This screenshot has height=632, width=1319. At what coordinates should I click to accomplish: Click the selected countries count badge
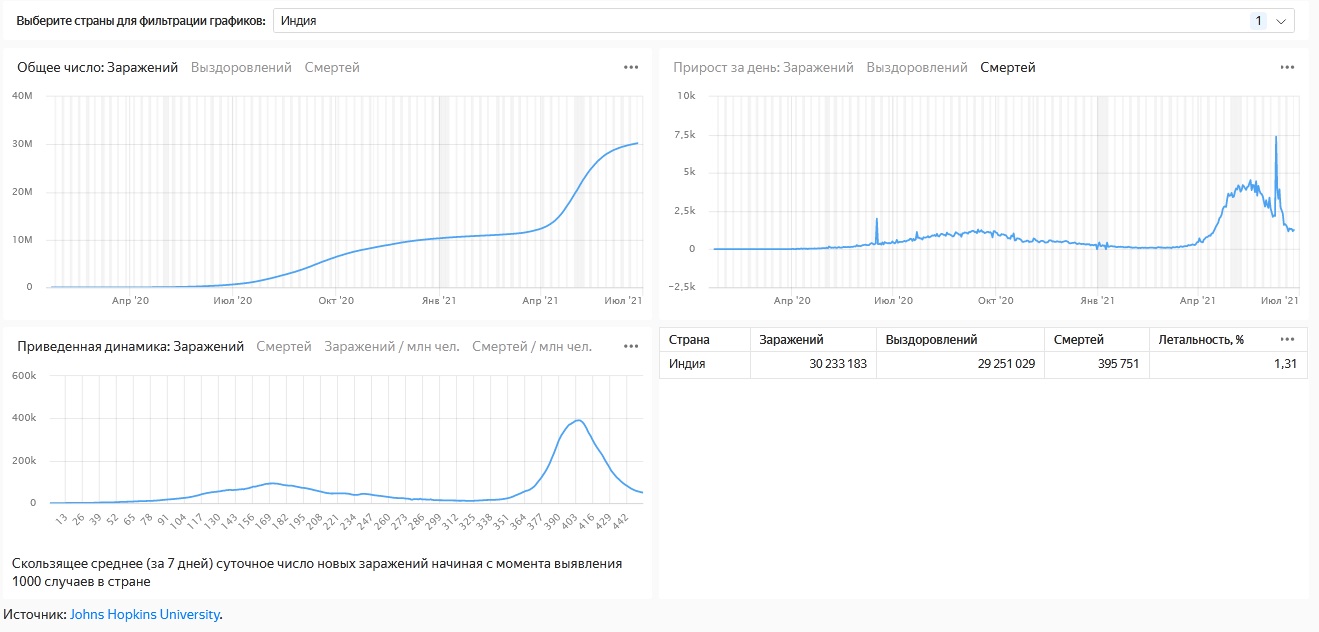pos(1257,21)
